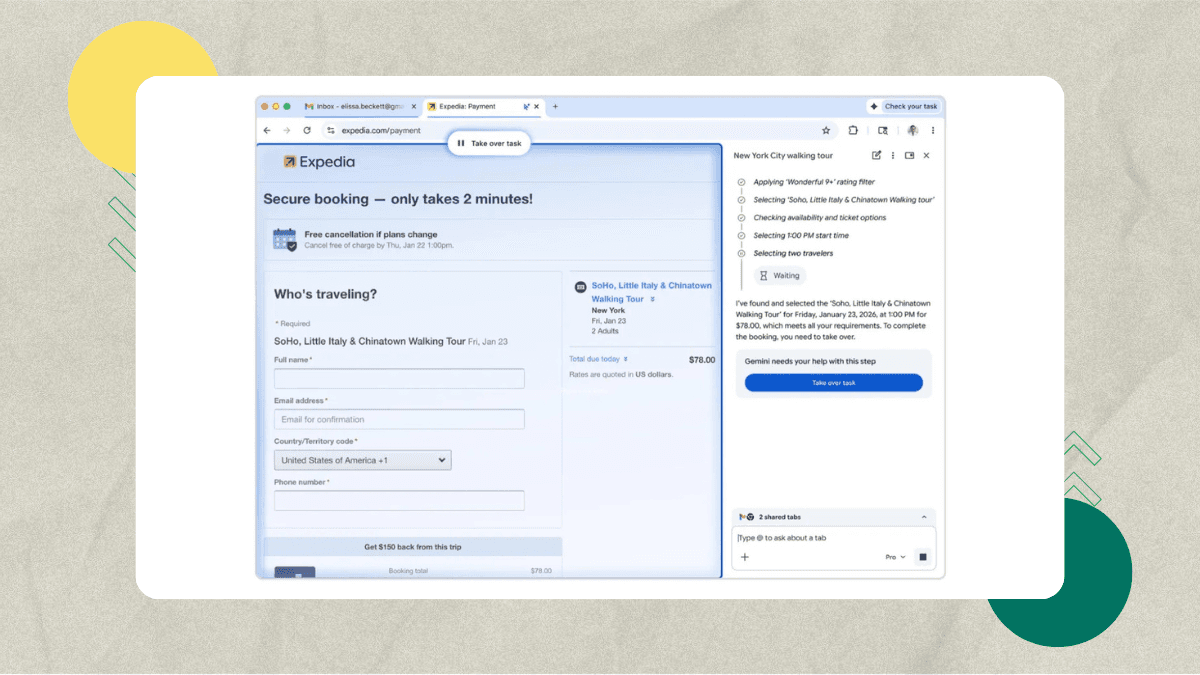1200x675 pixels.
Task: Switch to the Gmail Inbox tab
Action: pyautogui.click(x=355, y=106)
